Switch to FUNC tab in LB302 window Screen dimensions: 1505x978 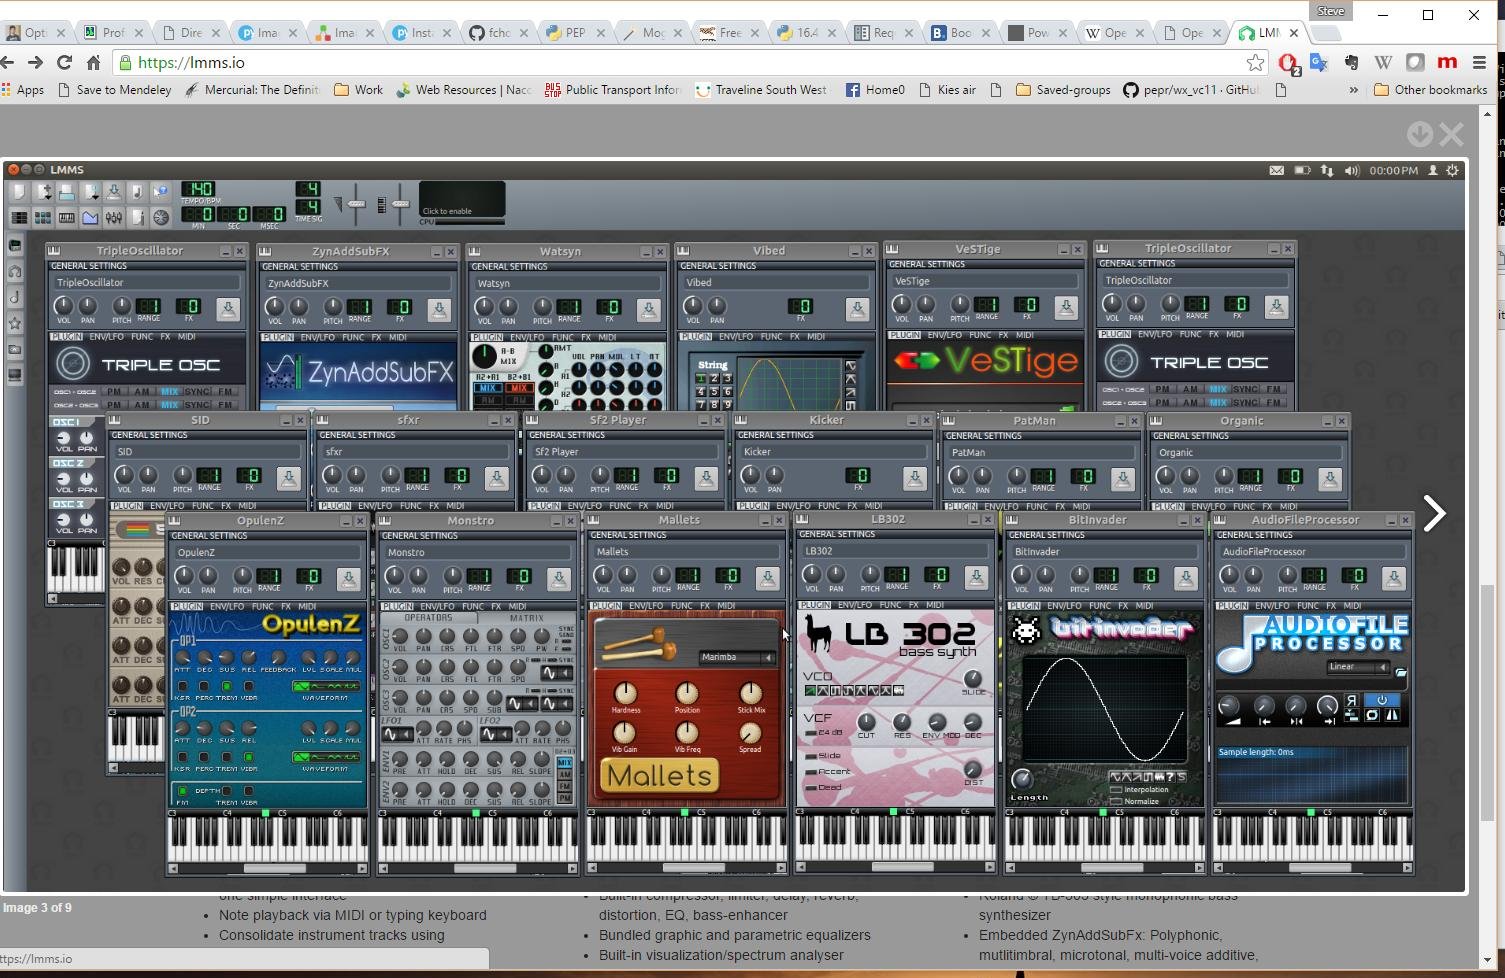point(889,605)
